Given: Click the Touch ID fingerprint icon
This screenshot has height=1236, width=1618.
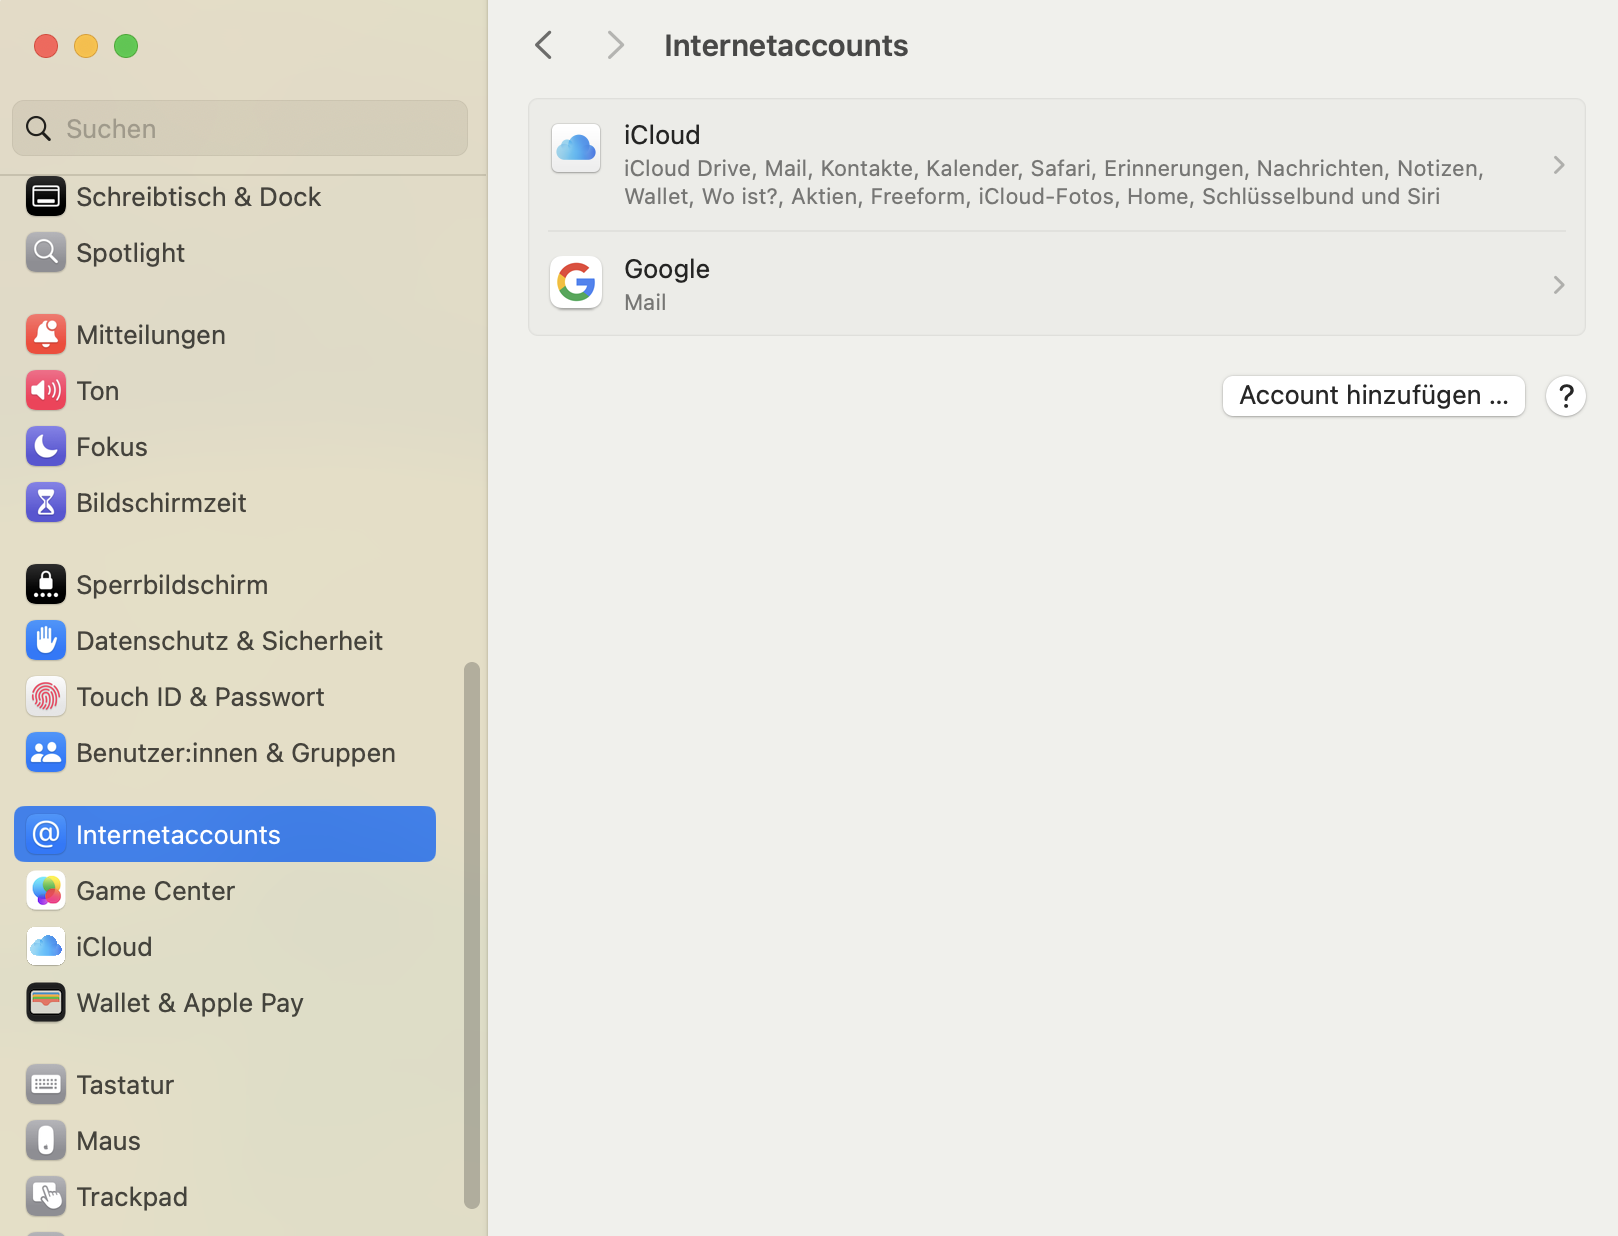Looking at the screenshot, I should (x=46, y=697).
